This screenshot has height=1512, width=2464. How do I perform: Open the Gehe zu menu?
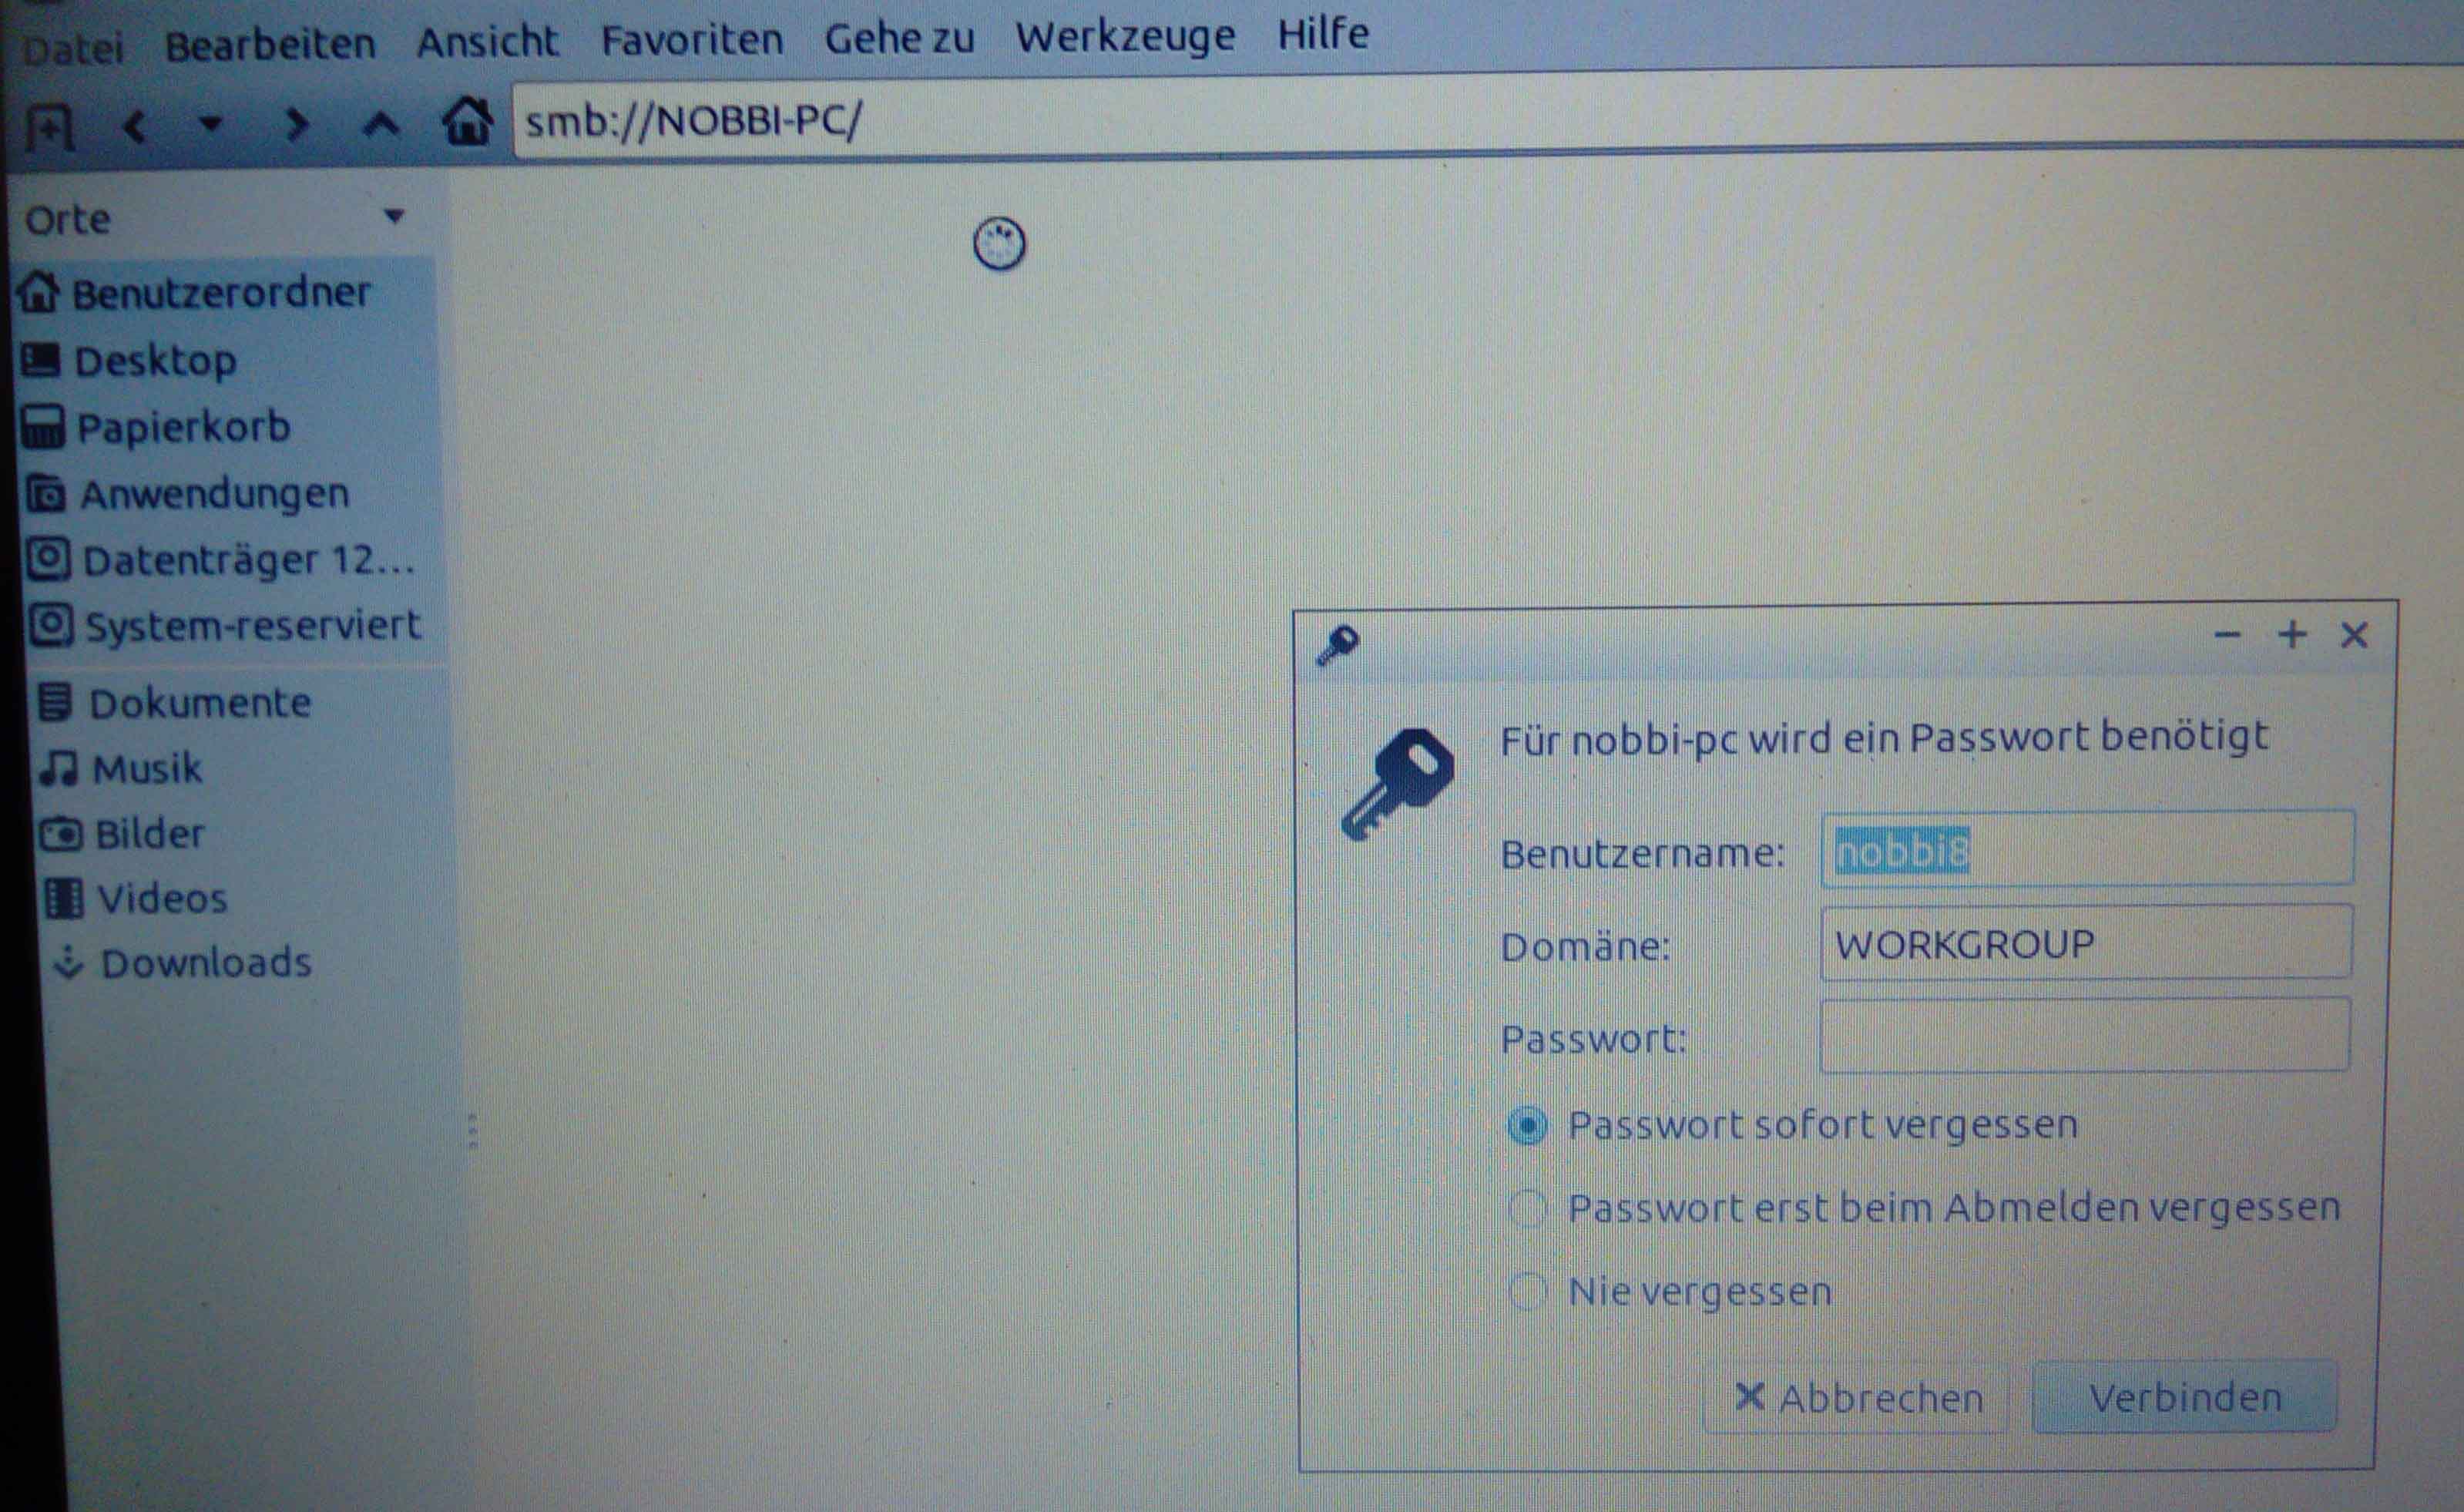[x=898, y=39]
